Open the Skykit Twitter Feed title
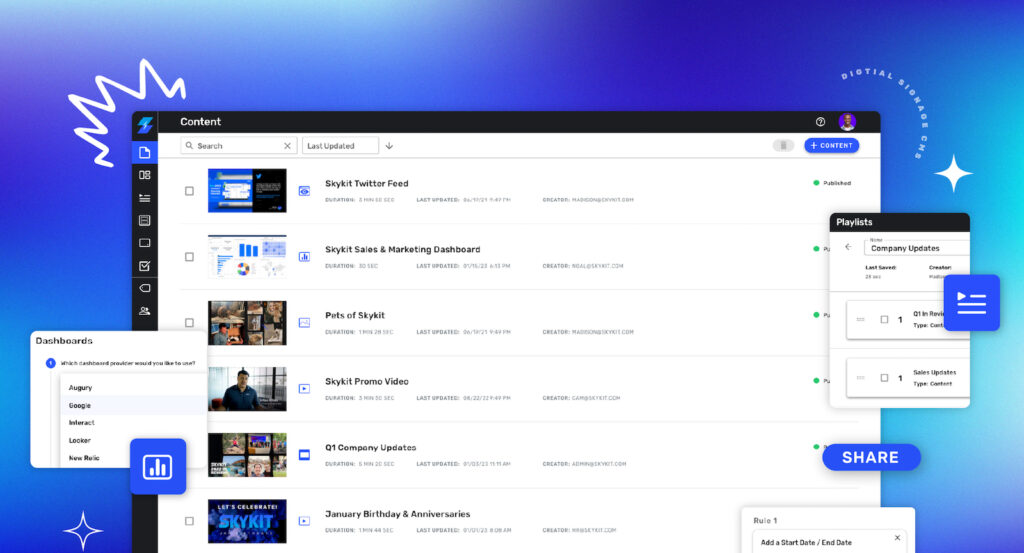This screenshot has height=553, width=1024. pos(367,183)
